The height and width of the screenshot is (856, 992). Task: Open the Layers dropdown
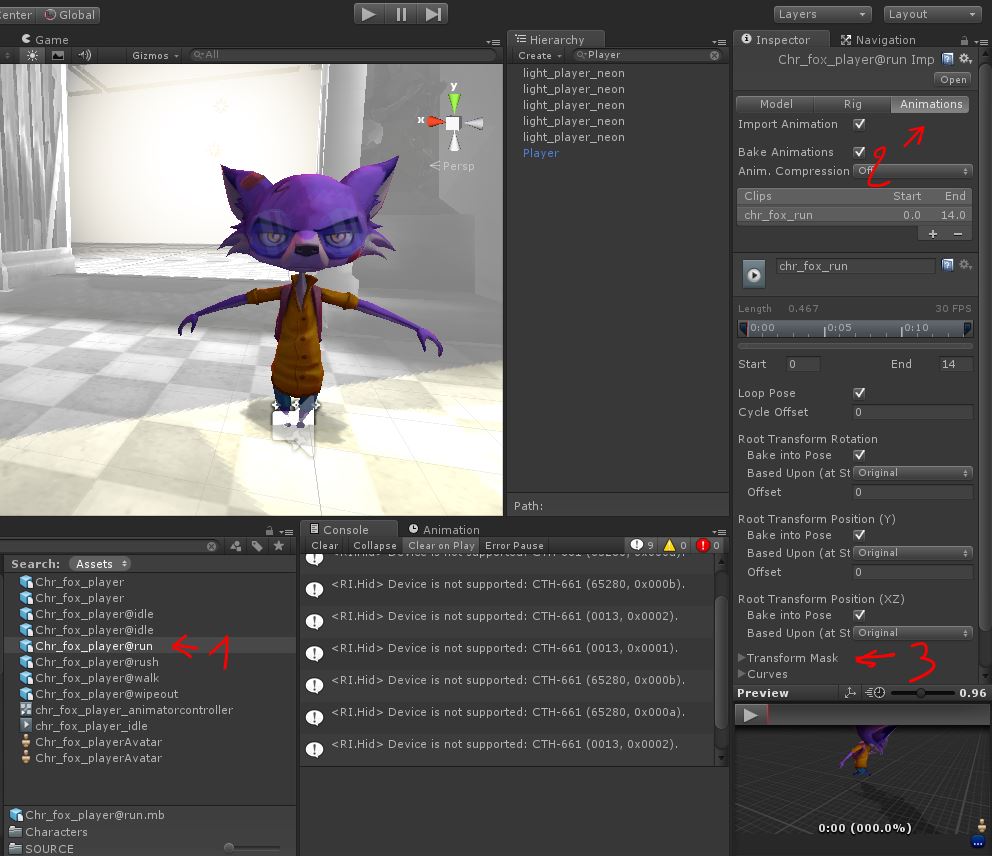(x=822, y=14)
